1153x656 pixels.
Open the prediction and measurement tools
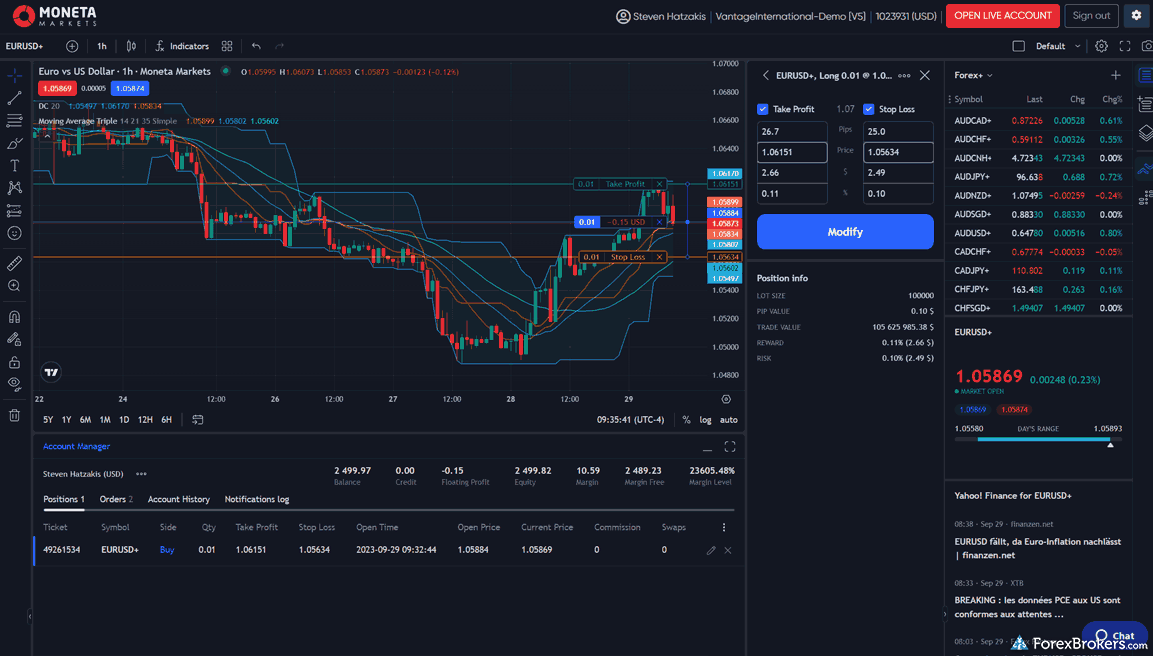coord(14,211)
